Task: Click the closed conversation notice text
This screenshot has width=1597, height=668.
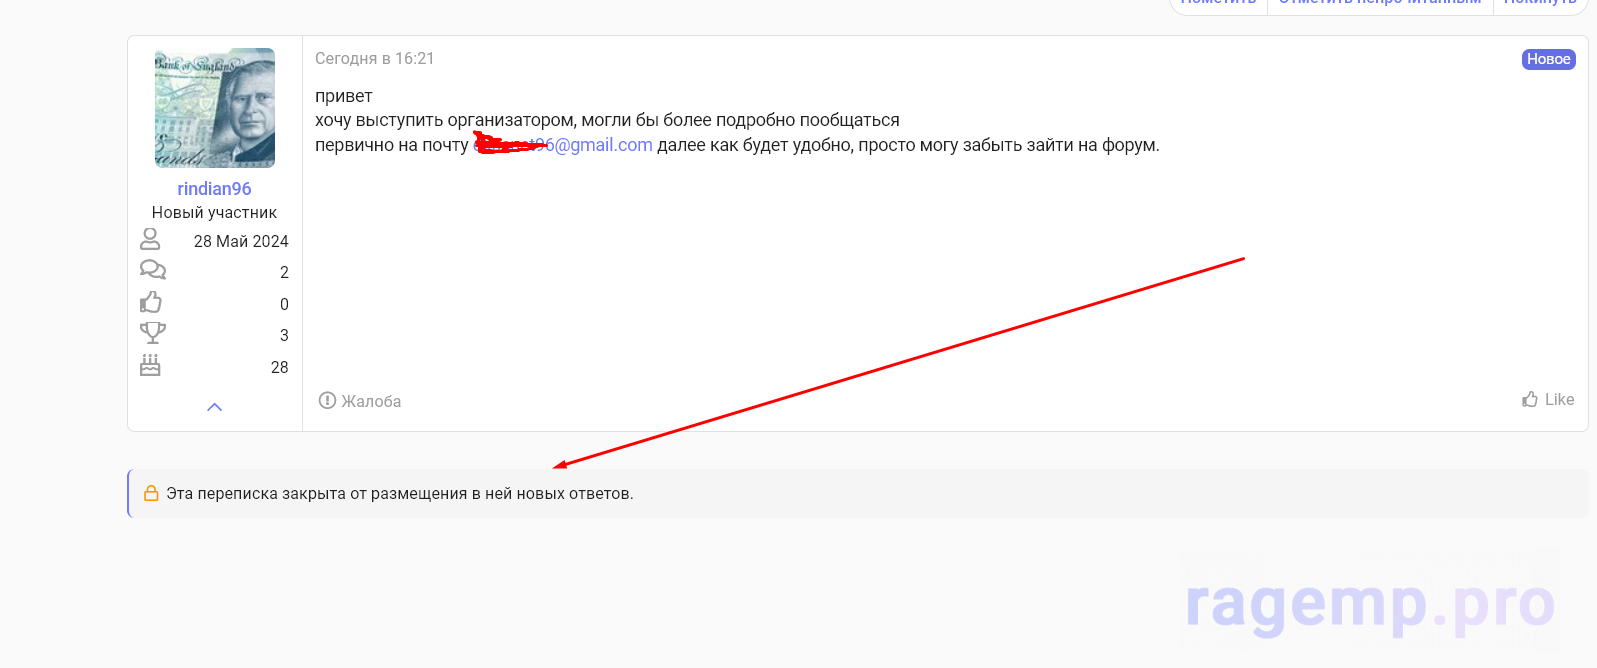Action: (x=400, y=494)
